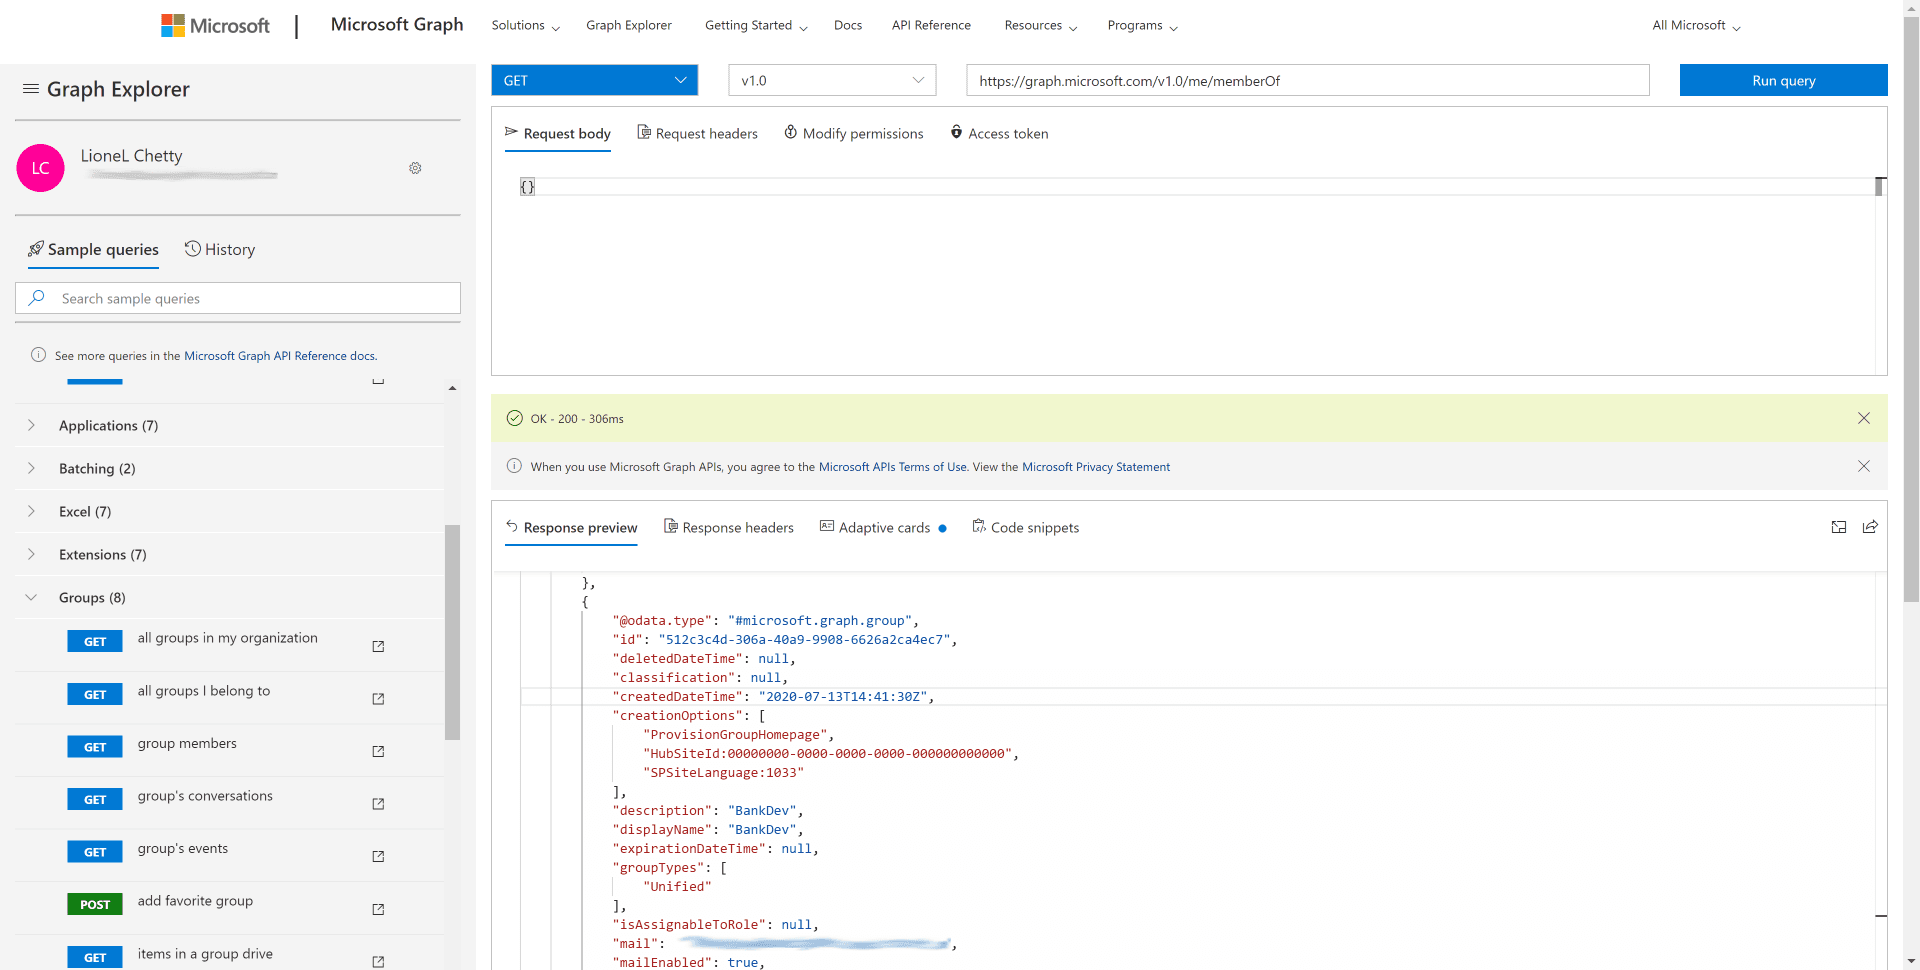Screen dimensions: 1920x970
Task: Switch to the Request headers tab
Action: point(698,133)
